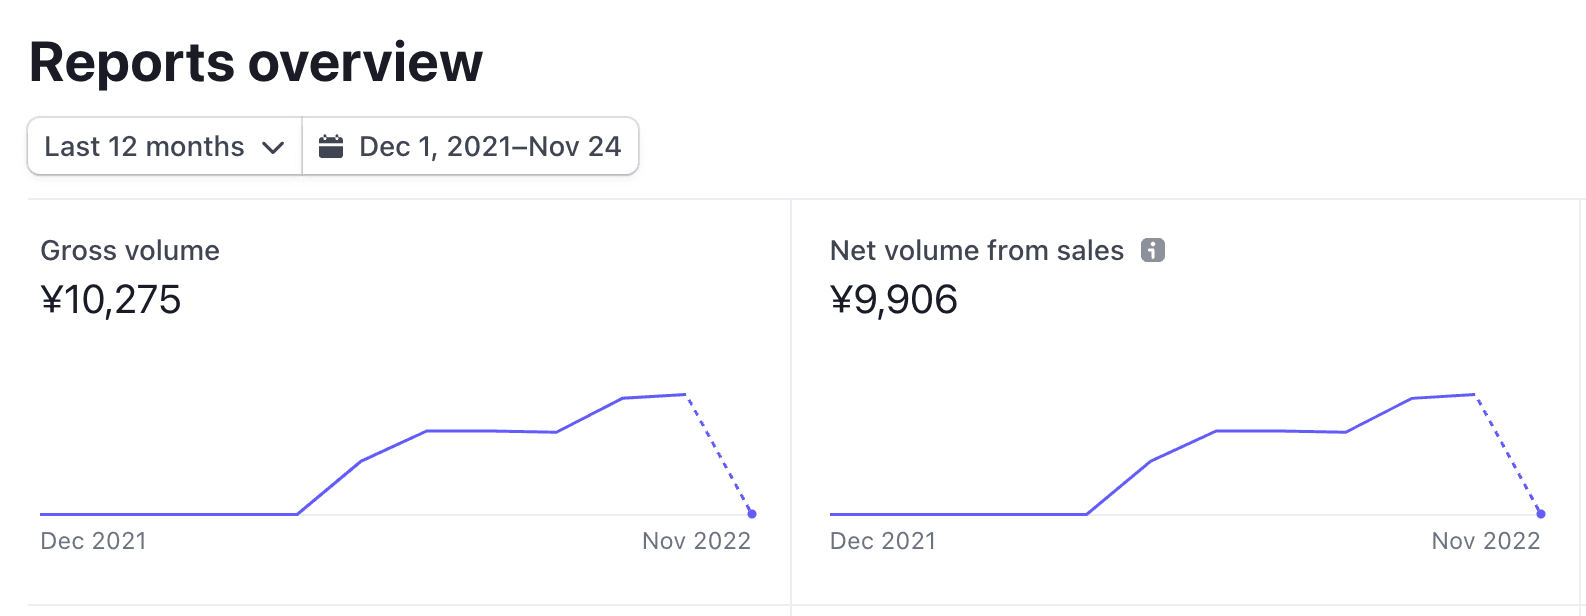The width and height of the screenshot is (1586, 616).
Task: Click Nov 2022 label under Net volume chart
Action: [x=1486, y=541]
